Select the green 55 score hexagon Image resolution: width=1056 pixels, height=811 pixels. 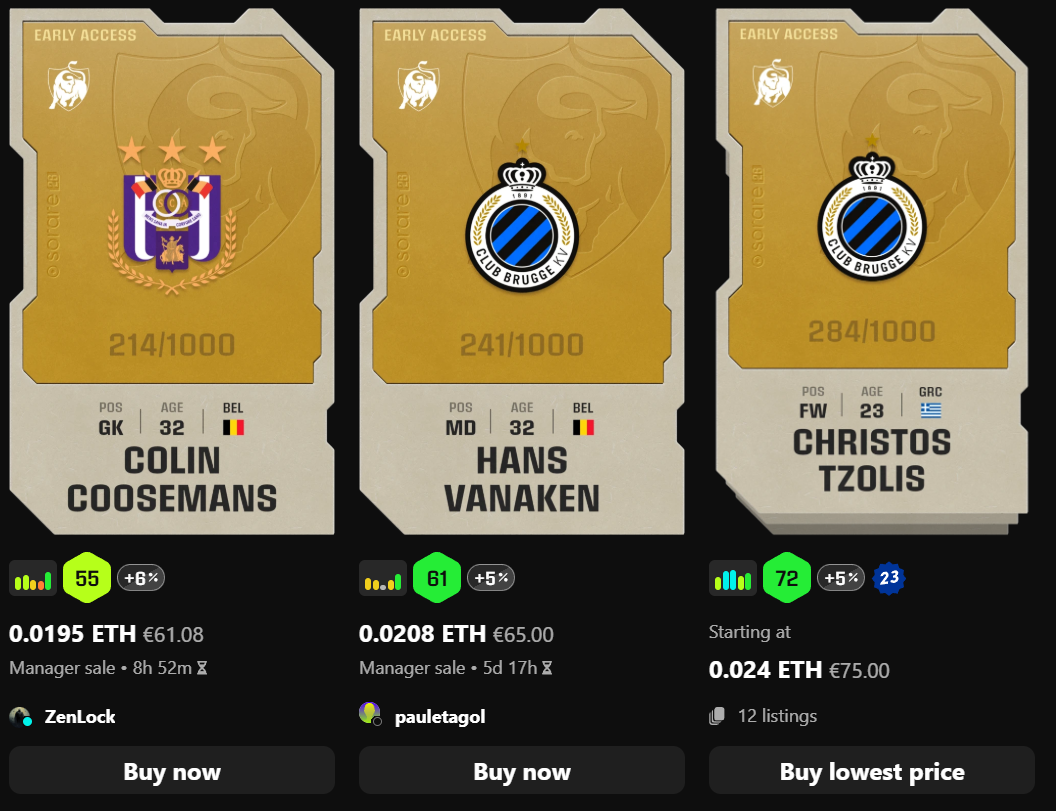coord(87,578)
